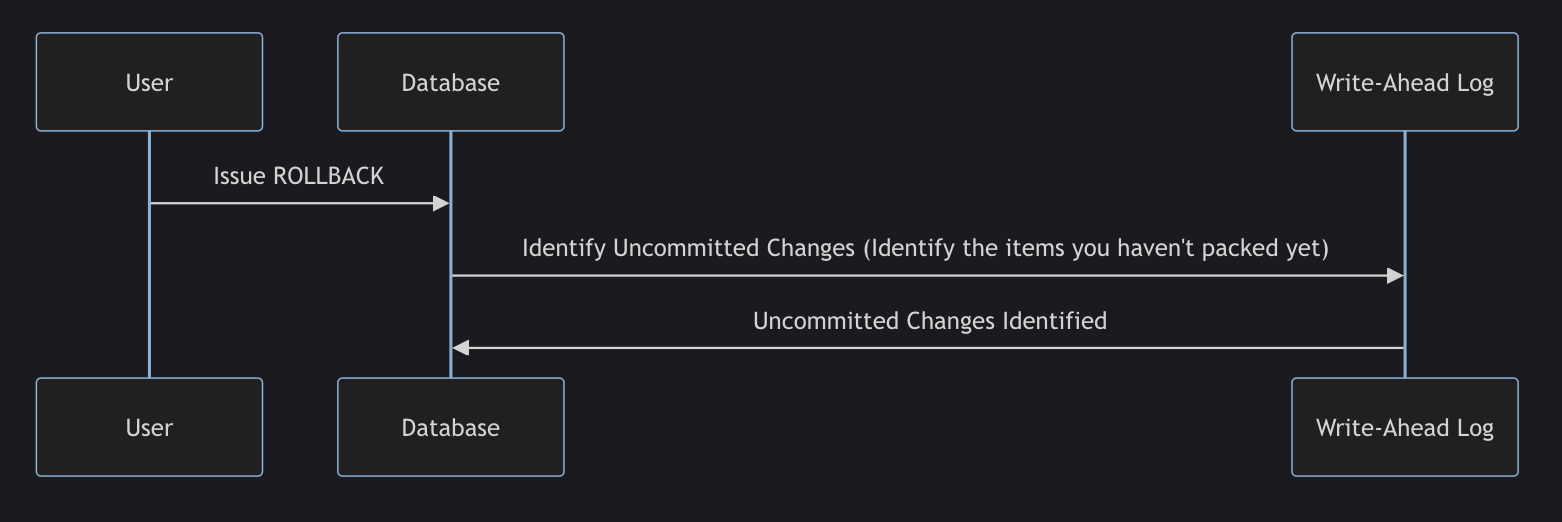Click where the ROLLBACK arrow leaves the User lifeline

(x=151, y=204)
